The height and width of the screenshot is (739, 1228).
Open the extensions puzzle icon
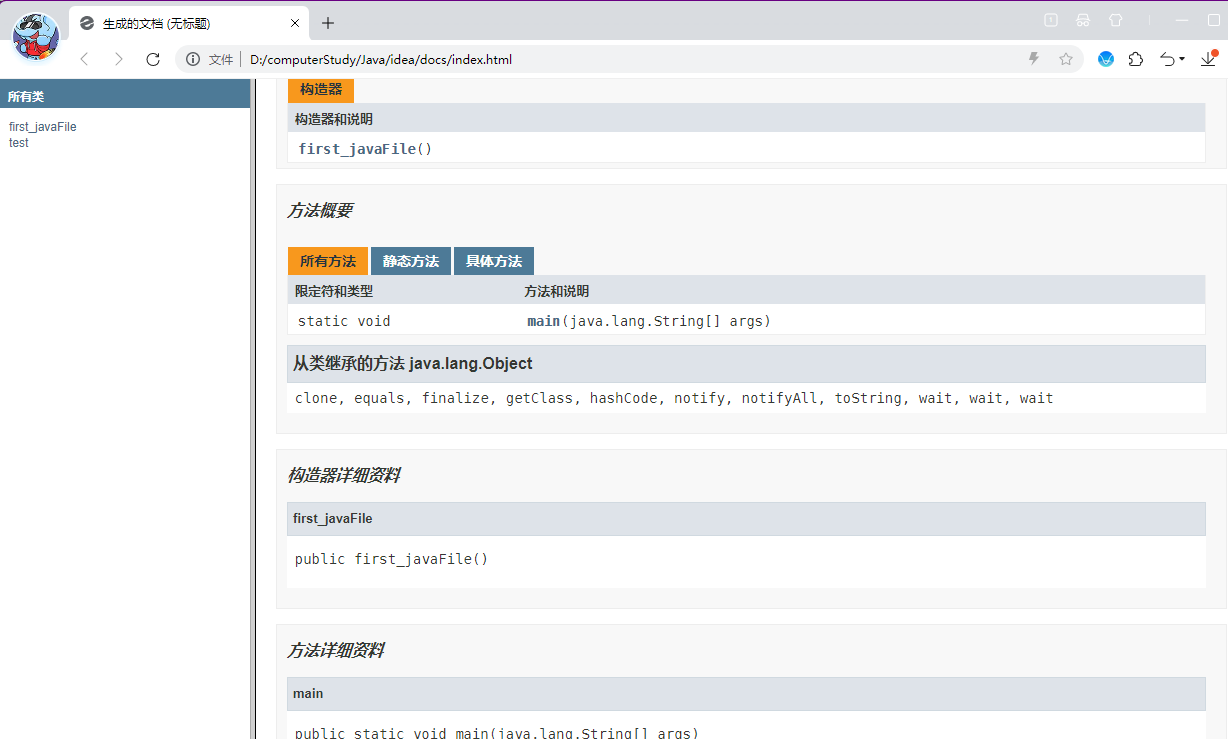(1136, 59)
